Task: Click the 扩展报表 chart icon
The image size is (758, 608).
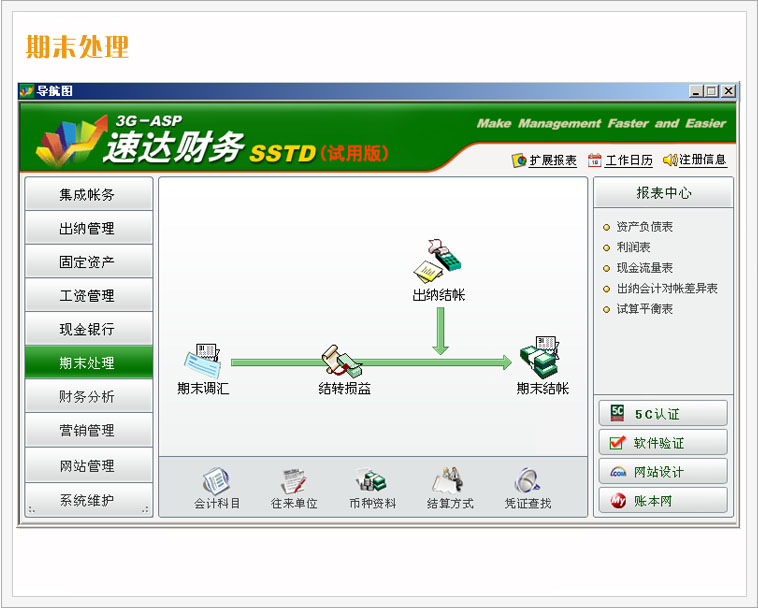Action: pyautogui.click(x=519, y=160)
